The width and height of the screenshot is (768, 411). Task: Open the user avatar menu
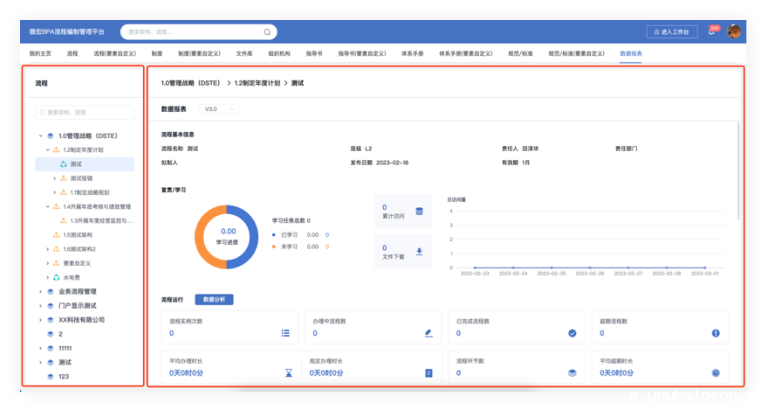pyautogui.click(x=735, y=31)
